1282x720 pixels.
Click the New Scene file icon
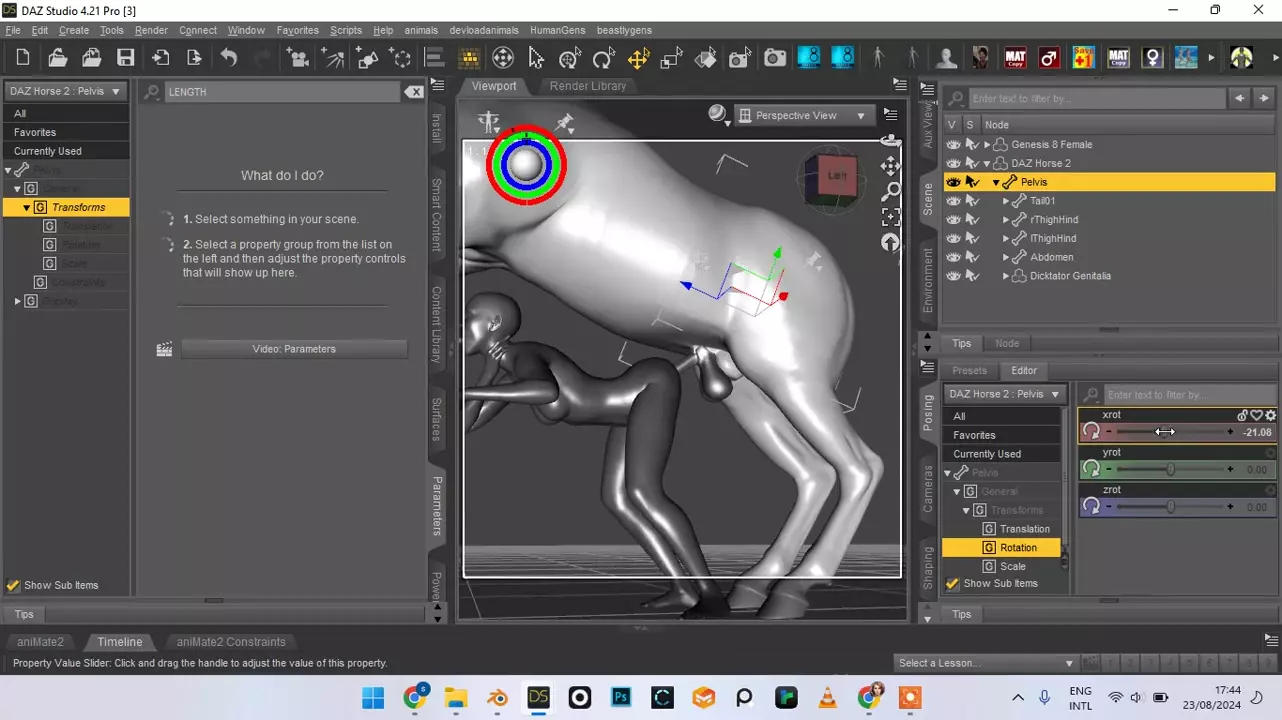pyautogui.click(x=23, y=58)
